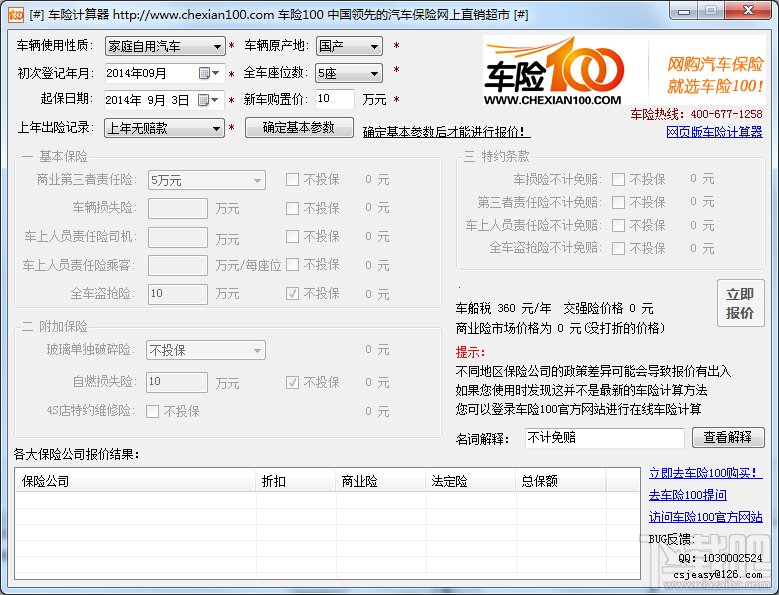779x595 pixels.
Task: Open the 网页版车险计算器 link
Action: (x=714, y=132)
